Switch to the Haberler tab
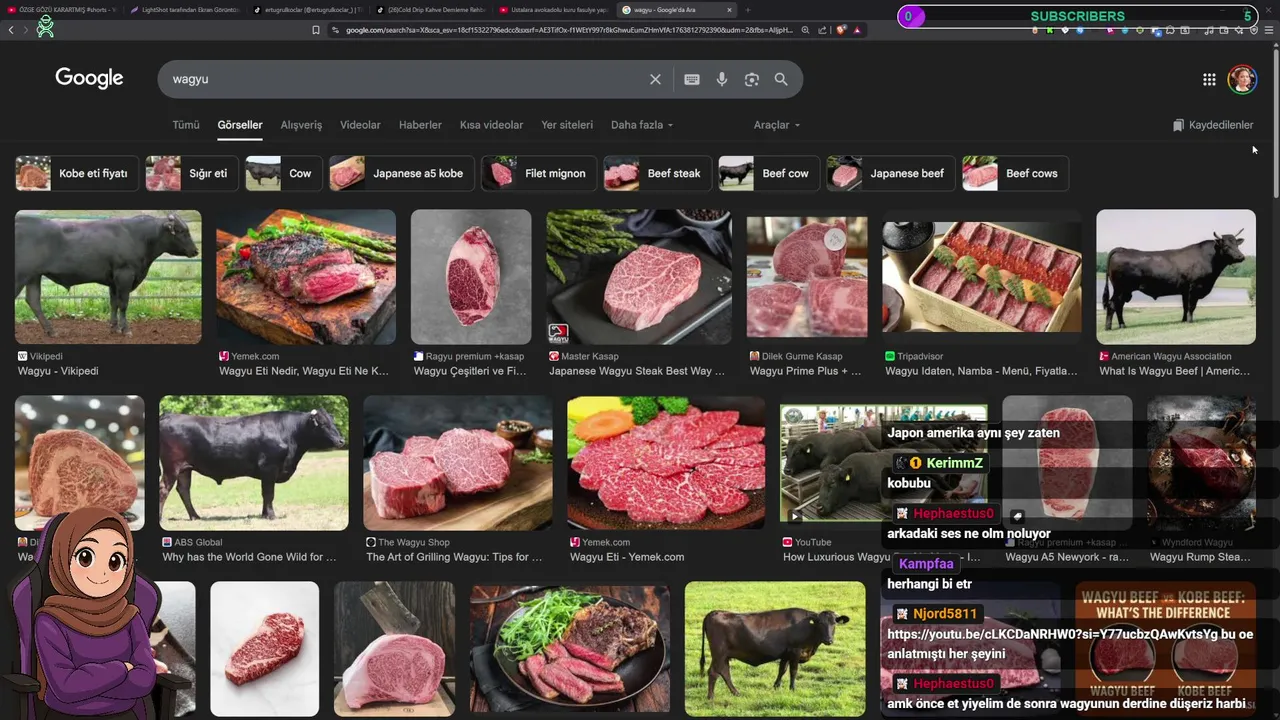 (x=420, y=125)
